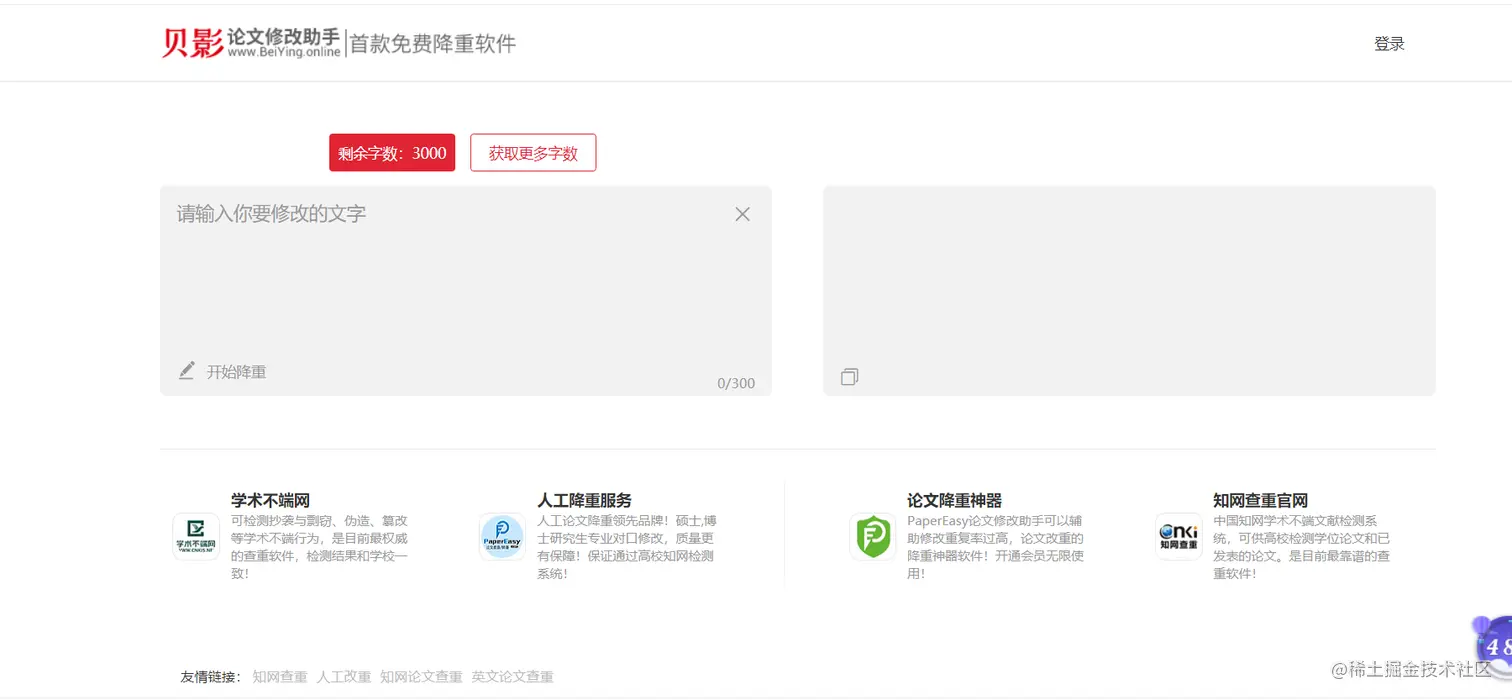Screen dimensions: 1512x700
Task: Open the 登录 login link
Action: [x=1389, y=44]
